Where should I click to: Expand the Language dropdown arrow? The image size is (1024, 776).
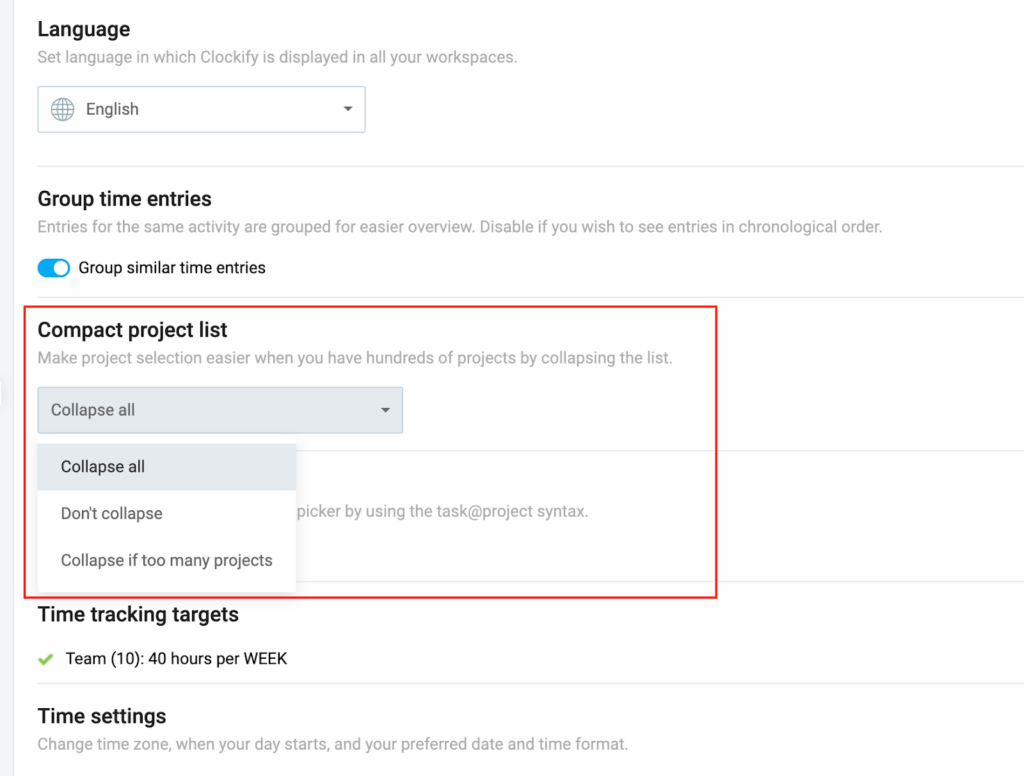348,109
